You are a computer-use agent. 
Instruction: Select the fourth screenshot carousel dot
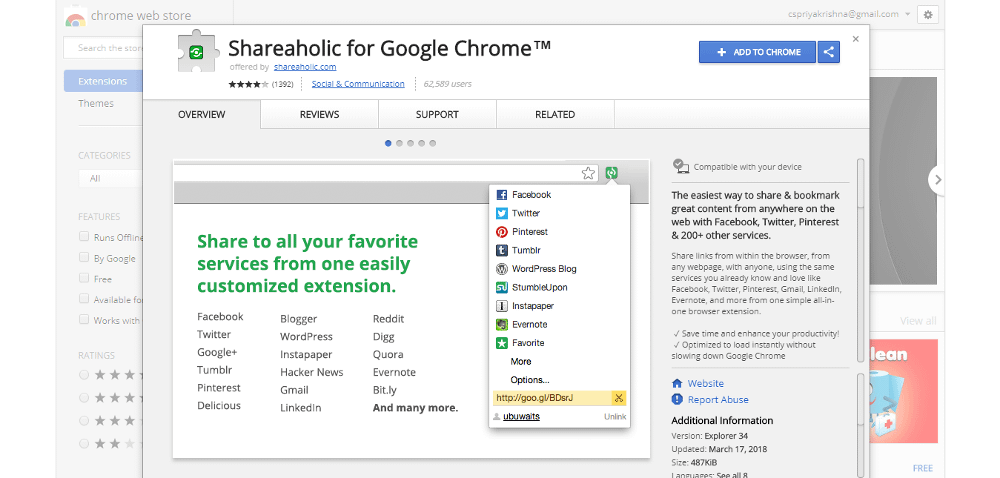coord(421,143)
